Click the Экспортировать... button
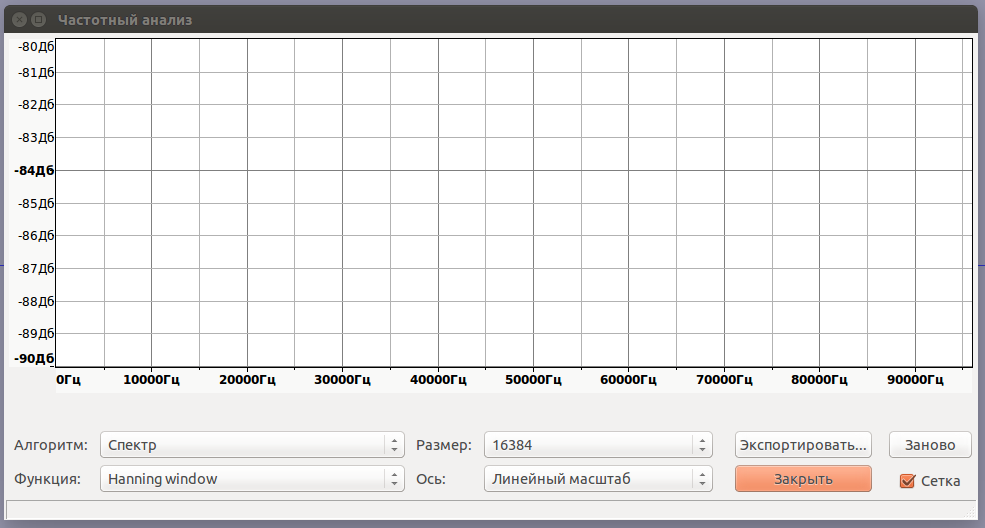985x528 pixels. [x=803, y=445]
